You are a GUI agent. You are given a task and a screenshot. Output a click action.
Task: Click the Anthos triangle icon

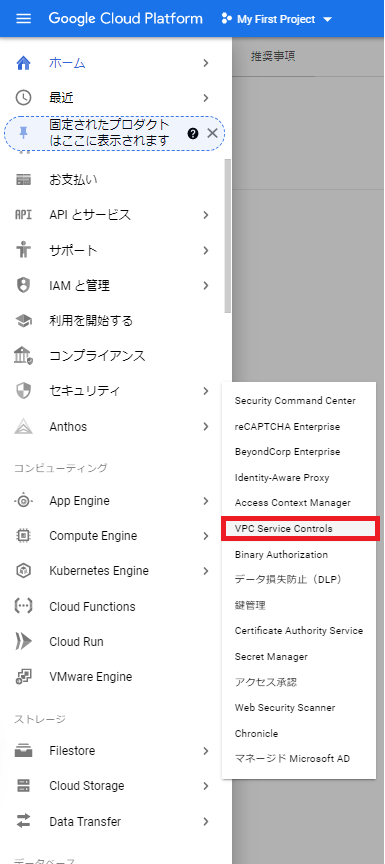point(23,426)
